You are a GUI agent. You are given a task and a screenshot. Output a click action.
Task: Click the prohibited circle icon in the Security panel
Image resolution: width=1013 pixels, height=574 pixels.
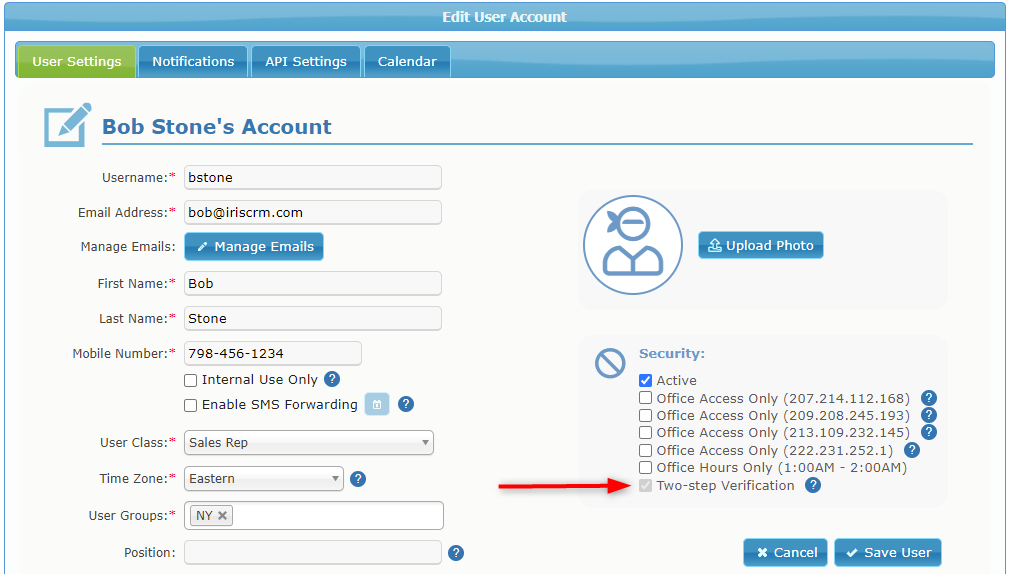pyautogui.click(x=611, y=363)
